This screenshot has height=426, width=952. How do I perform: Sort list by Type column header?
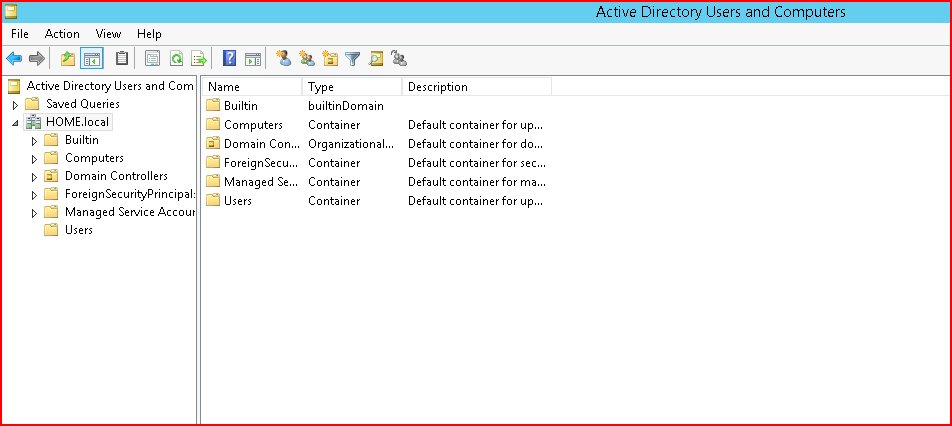pos(352,87)
